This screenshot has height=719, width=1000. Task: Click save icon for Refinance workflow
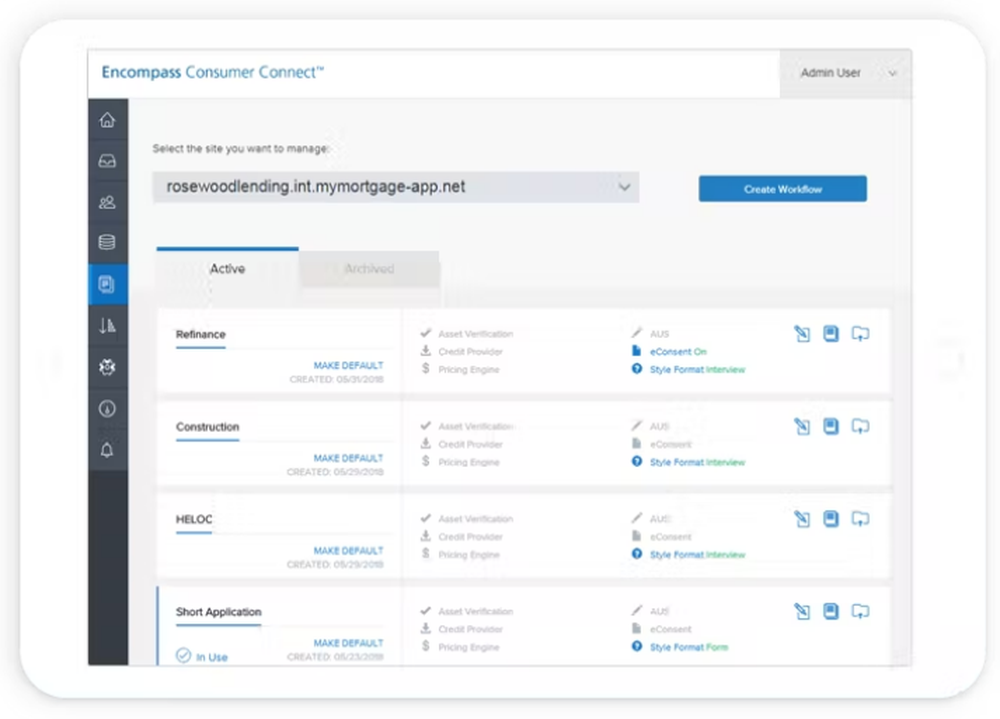click(x=830, y=334)
